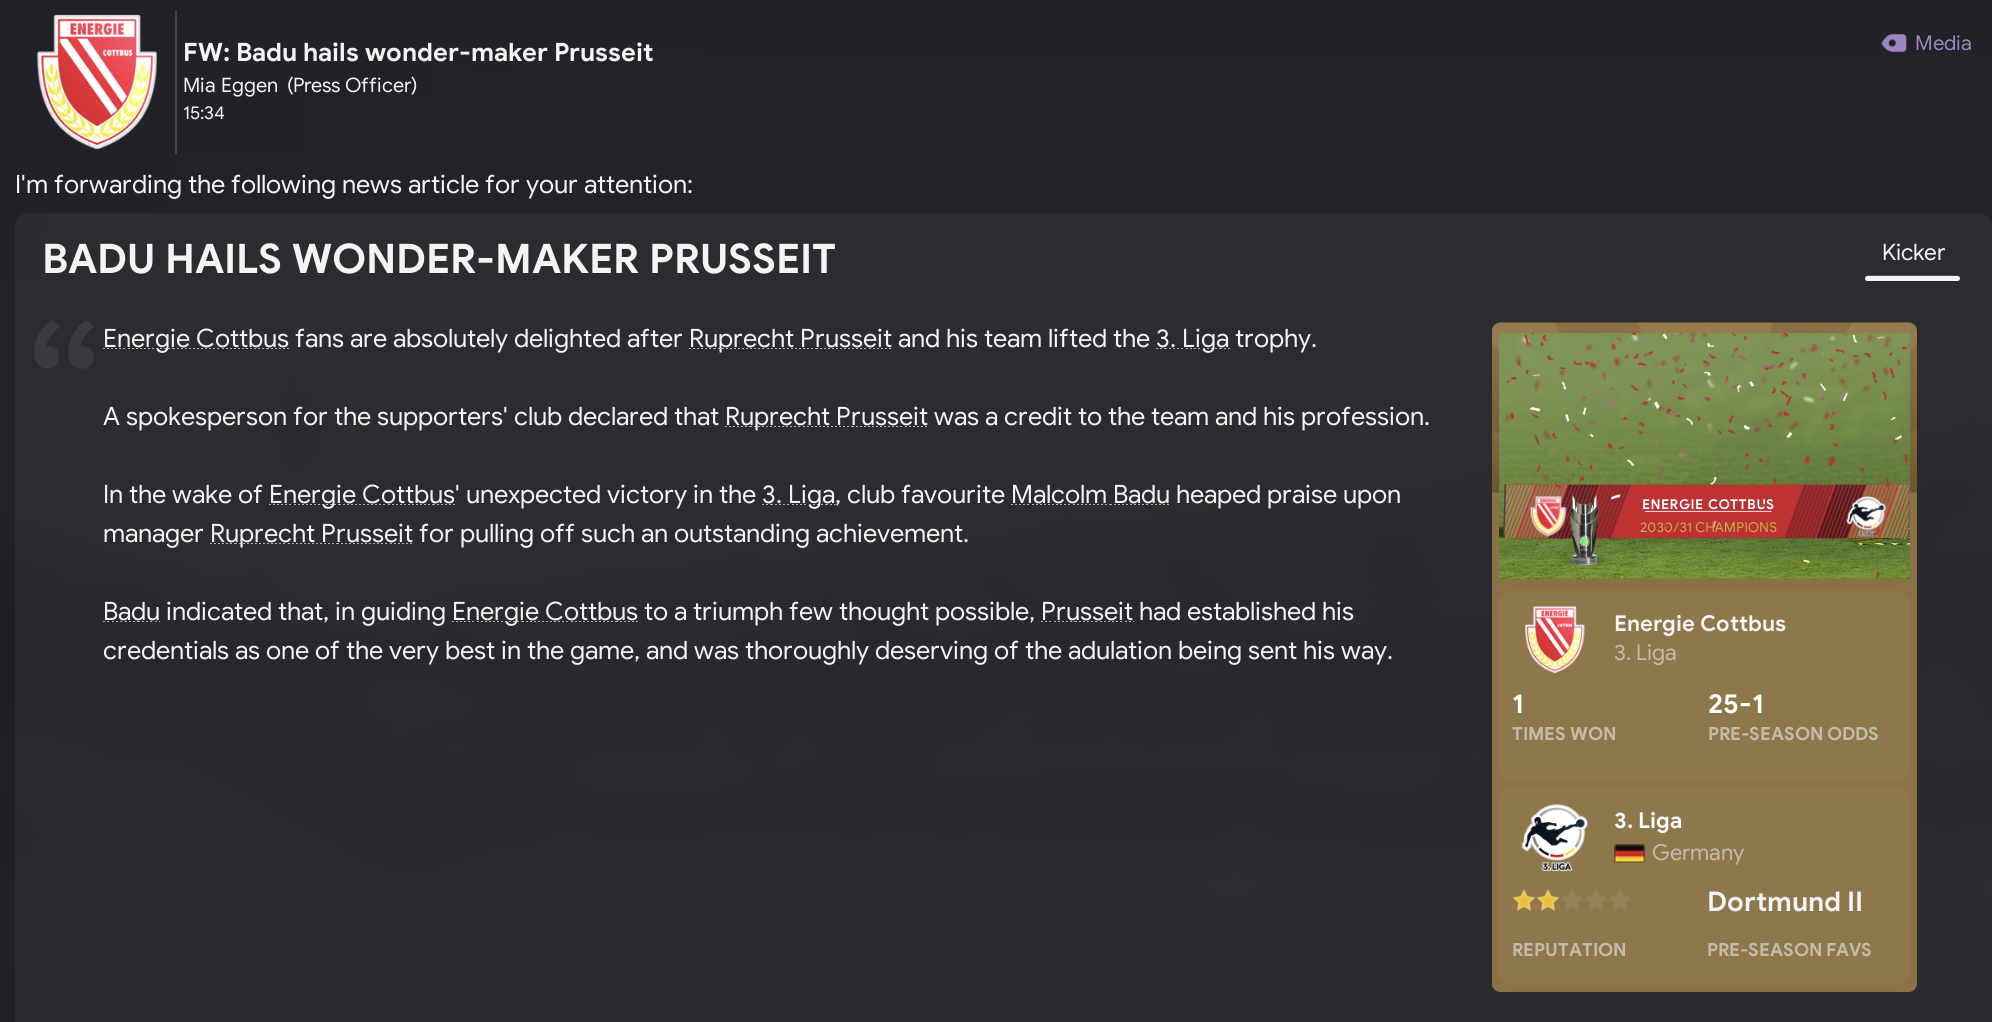The width and height of the screenshot is (1992, 1022).
Task: Select the Kicker source tab
Action: click(x=1912, y=253)
